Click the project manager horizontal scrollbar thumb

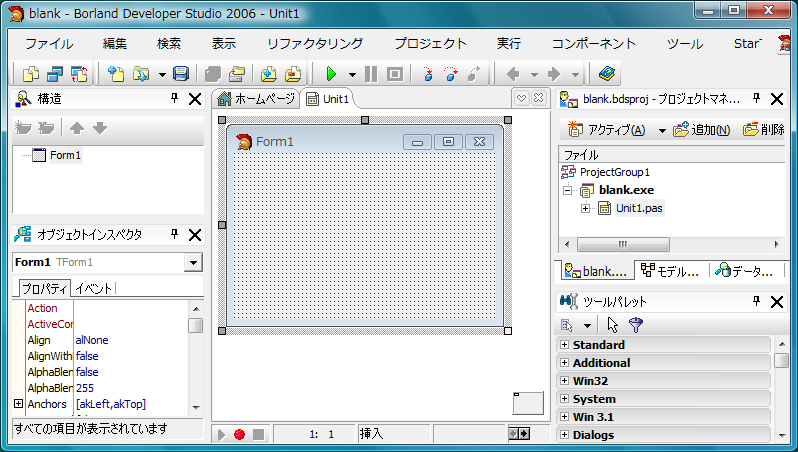click(x=623, y=244)
